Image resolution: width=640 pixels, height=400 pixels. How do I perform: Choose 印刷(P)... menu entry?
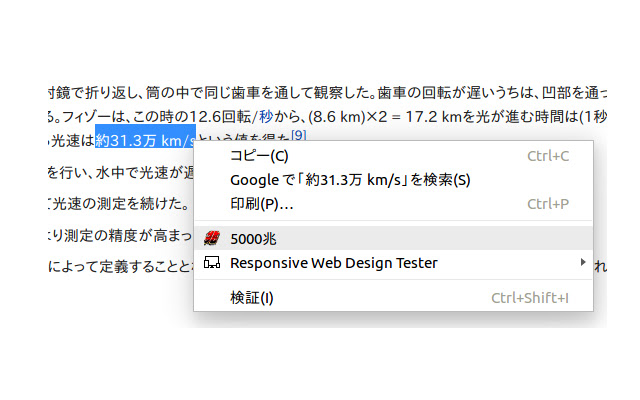coord(393,204)
